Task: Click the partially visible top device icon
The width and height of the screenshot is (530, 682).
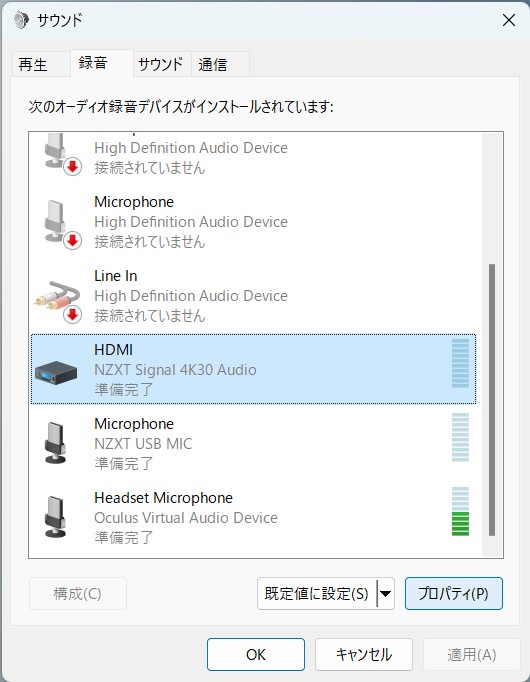Action: [x=62, y=154]
